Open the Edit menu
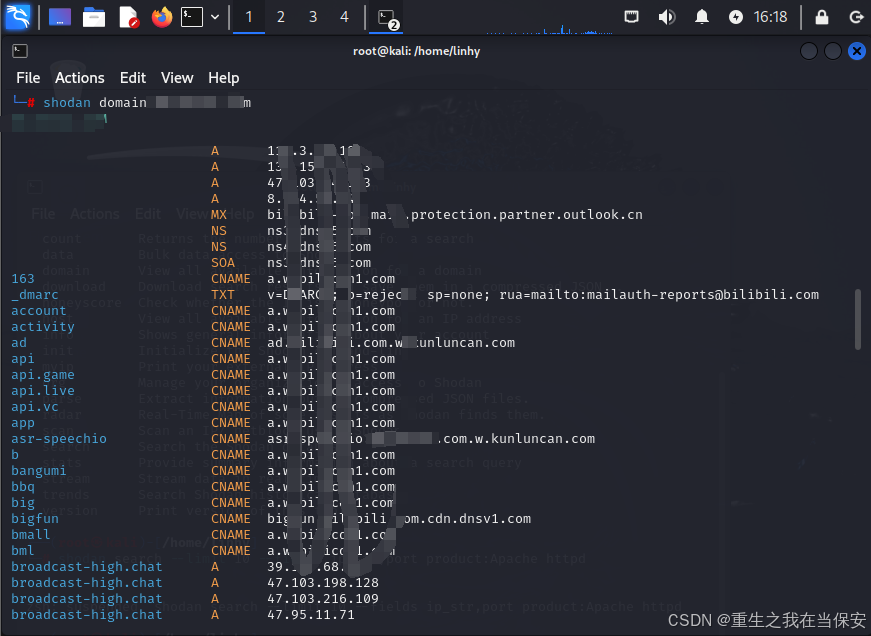 click(133, 78)
